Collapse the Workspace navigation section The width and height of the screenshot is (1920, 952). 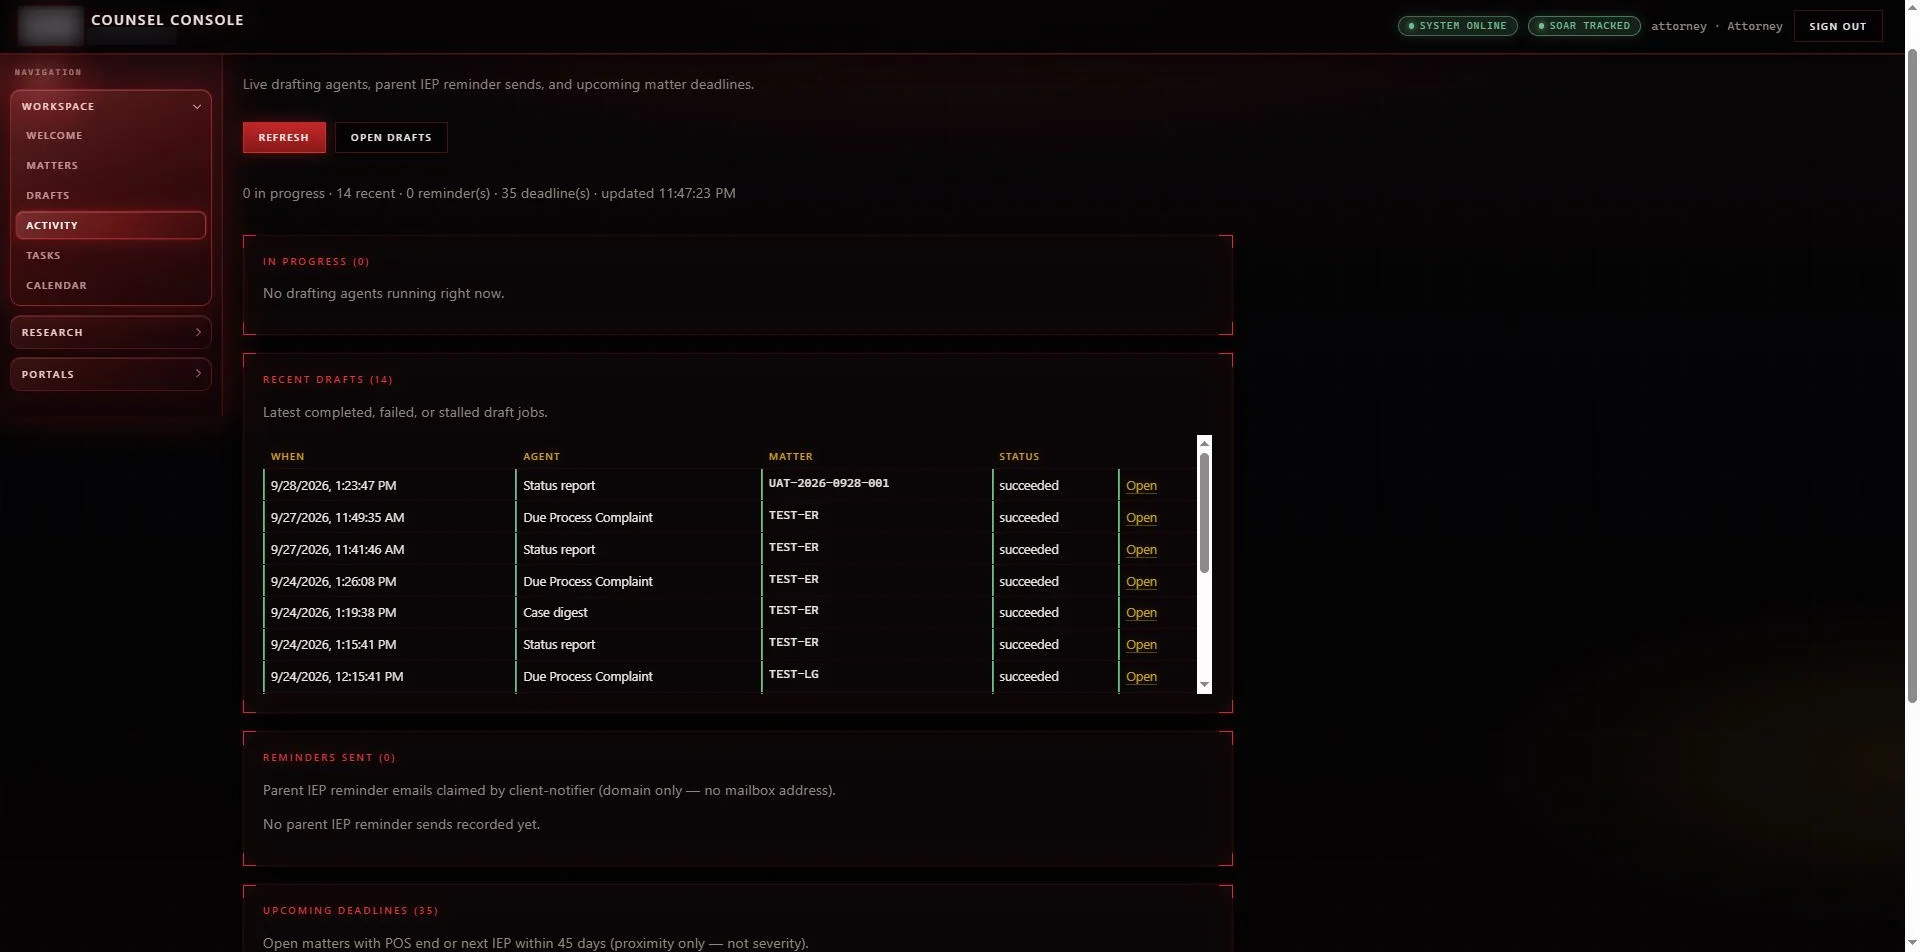[x=111, y=106]
